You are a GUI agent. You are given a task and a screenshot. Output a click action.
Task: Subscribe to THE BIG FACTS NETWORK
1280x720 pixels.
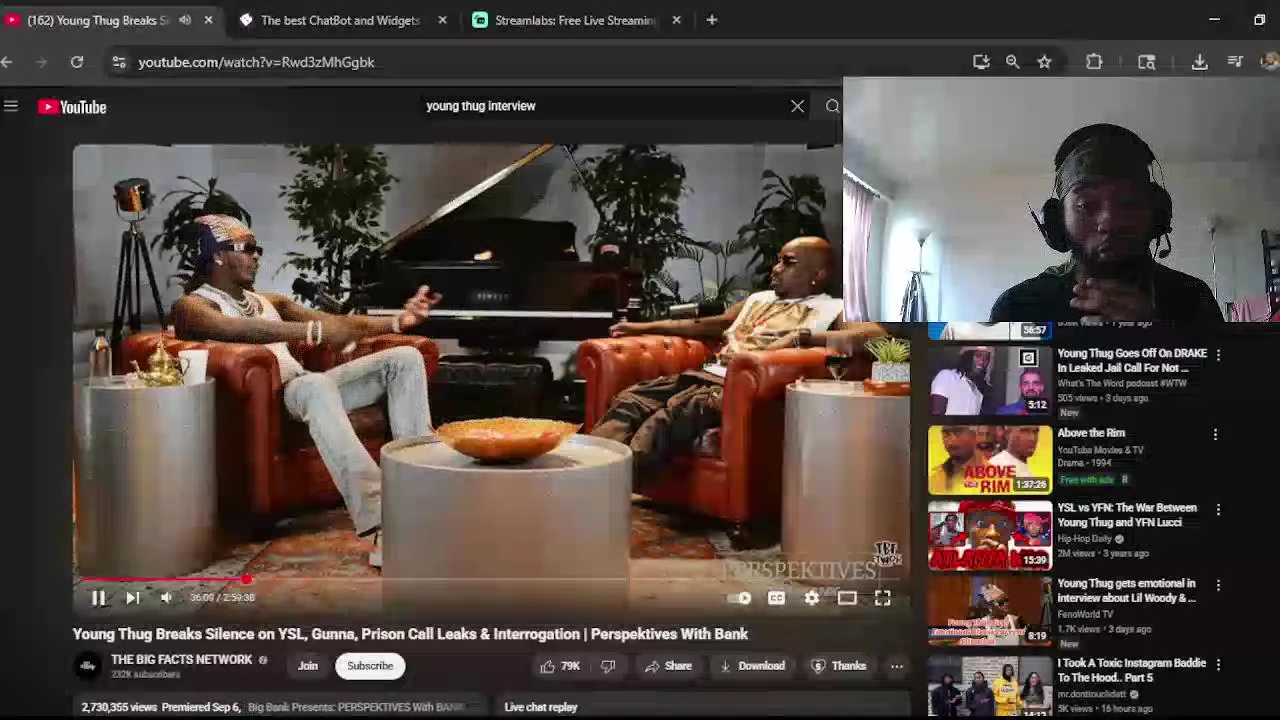tap(370, 666)
